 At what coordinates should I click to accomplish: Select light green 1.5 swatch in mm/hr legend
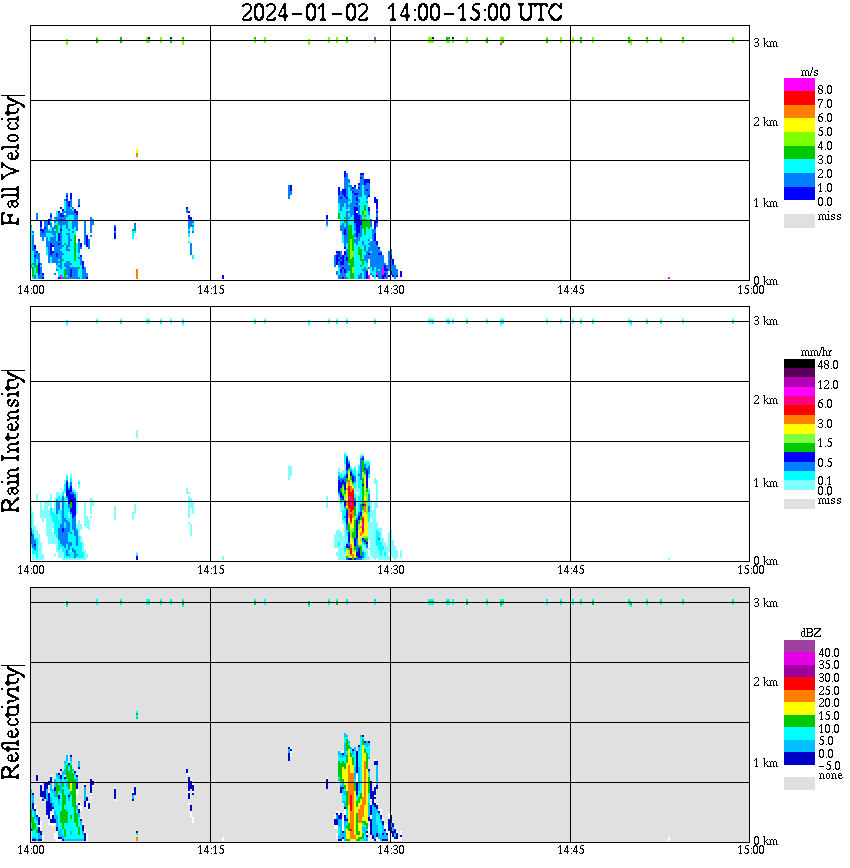pyautogui.click(x=799, y=439)
